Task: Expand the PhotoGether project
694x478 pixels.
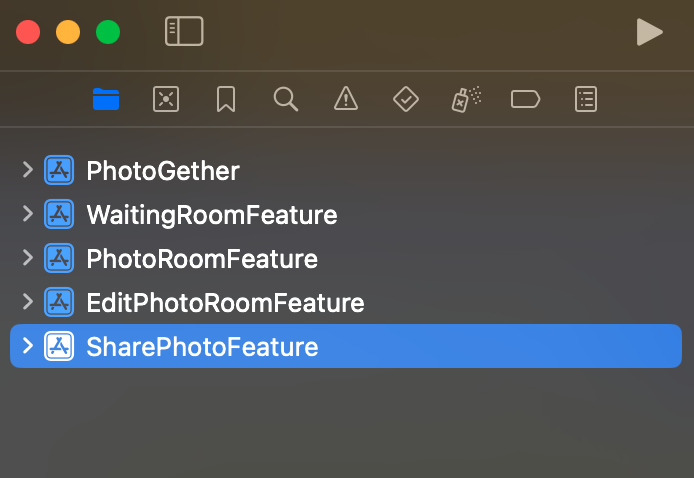Action: [28, 171]
